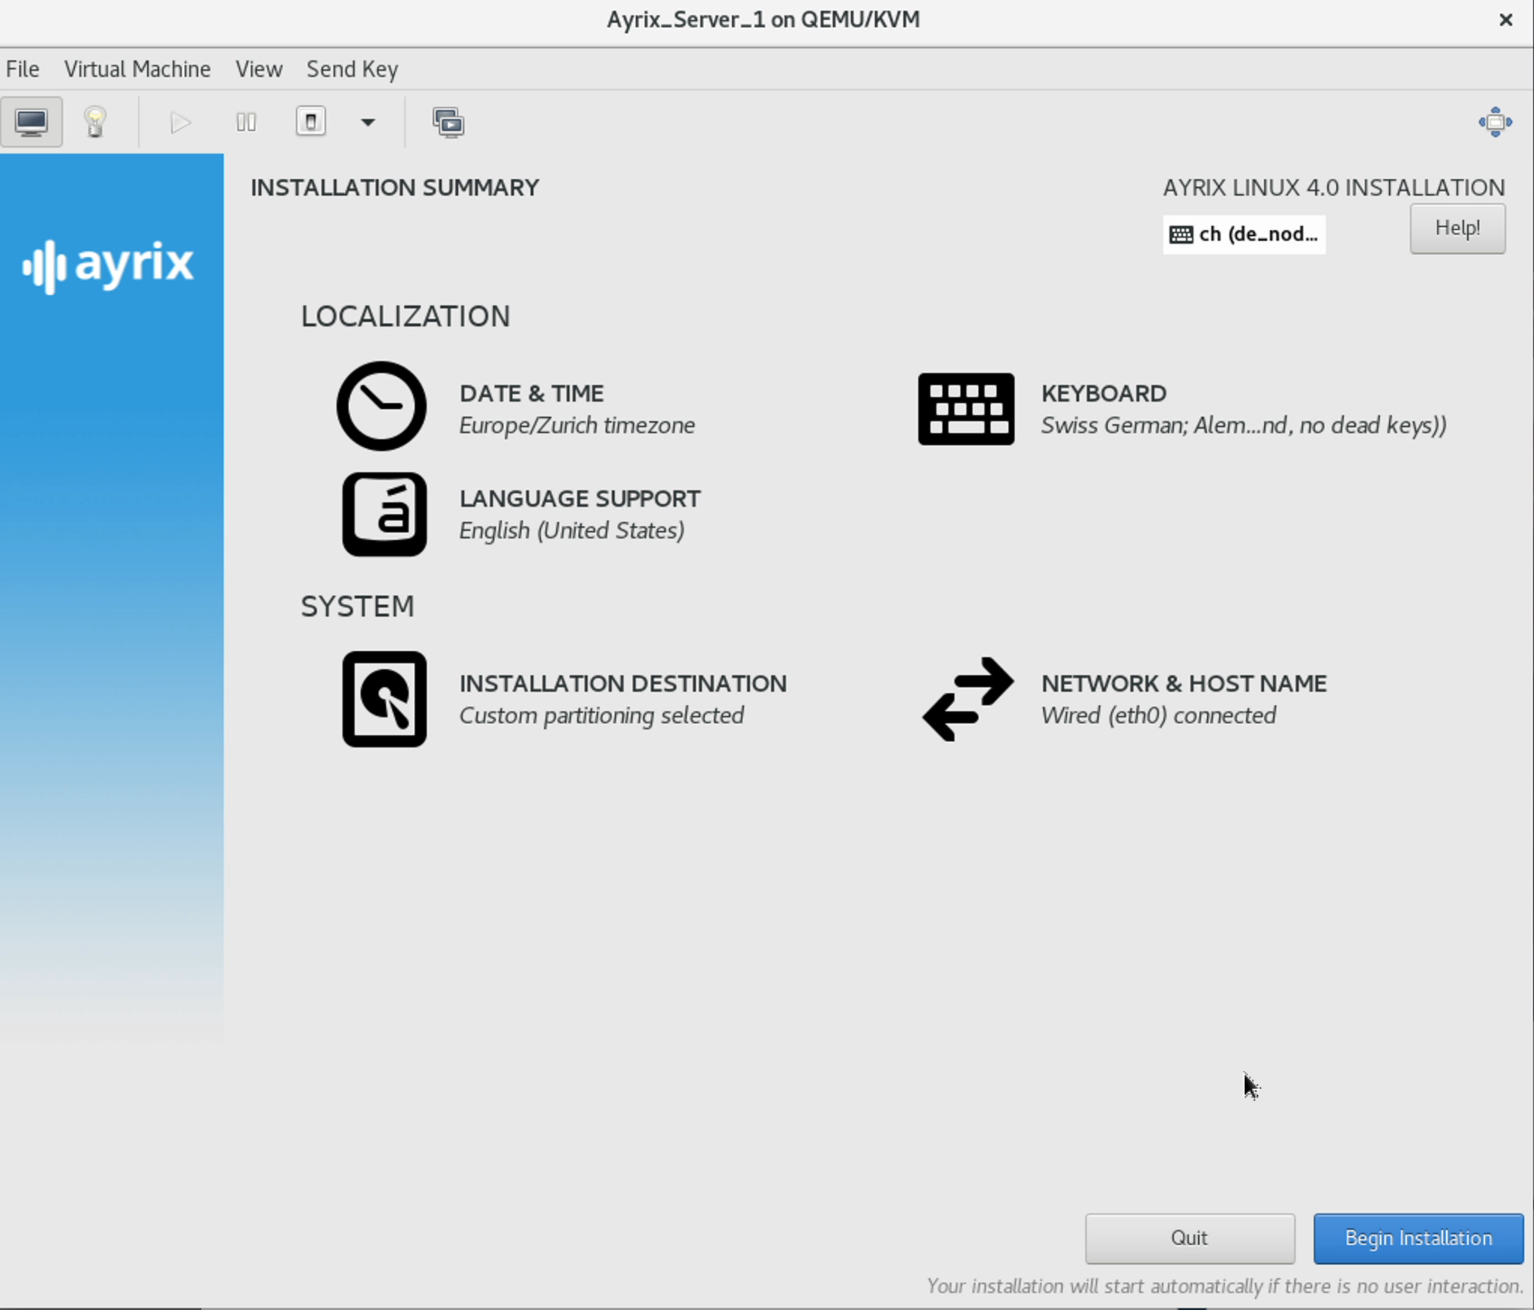Open the Virtual Machine menu

[137, 69]
